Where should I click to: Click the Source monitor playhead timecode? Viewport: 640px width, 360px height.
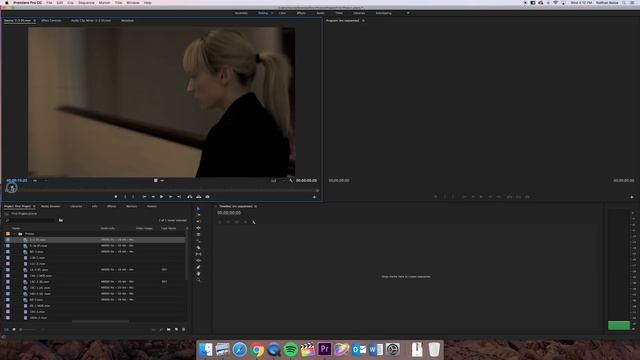[17, 180]
